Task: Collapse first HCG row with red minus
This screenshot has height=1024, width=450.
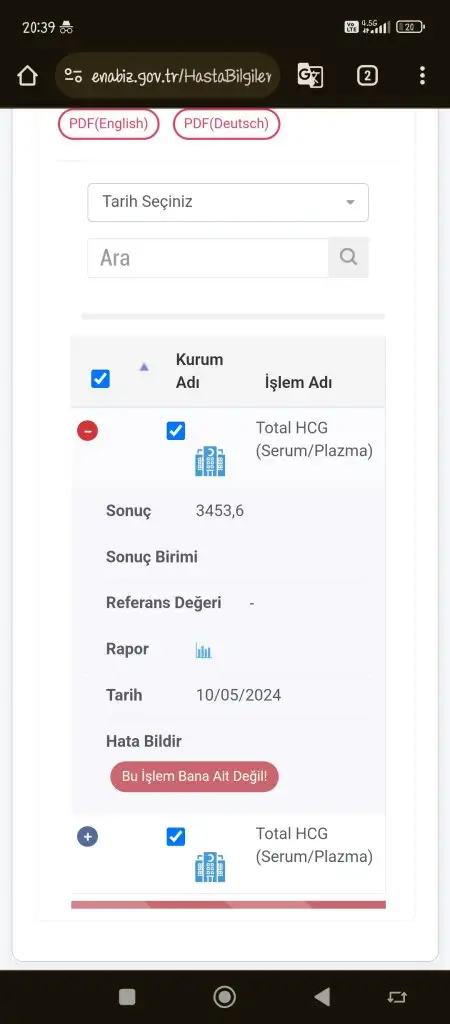Action: pos(88,431)
